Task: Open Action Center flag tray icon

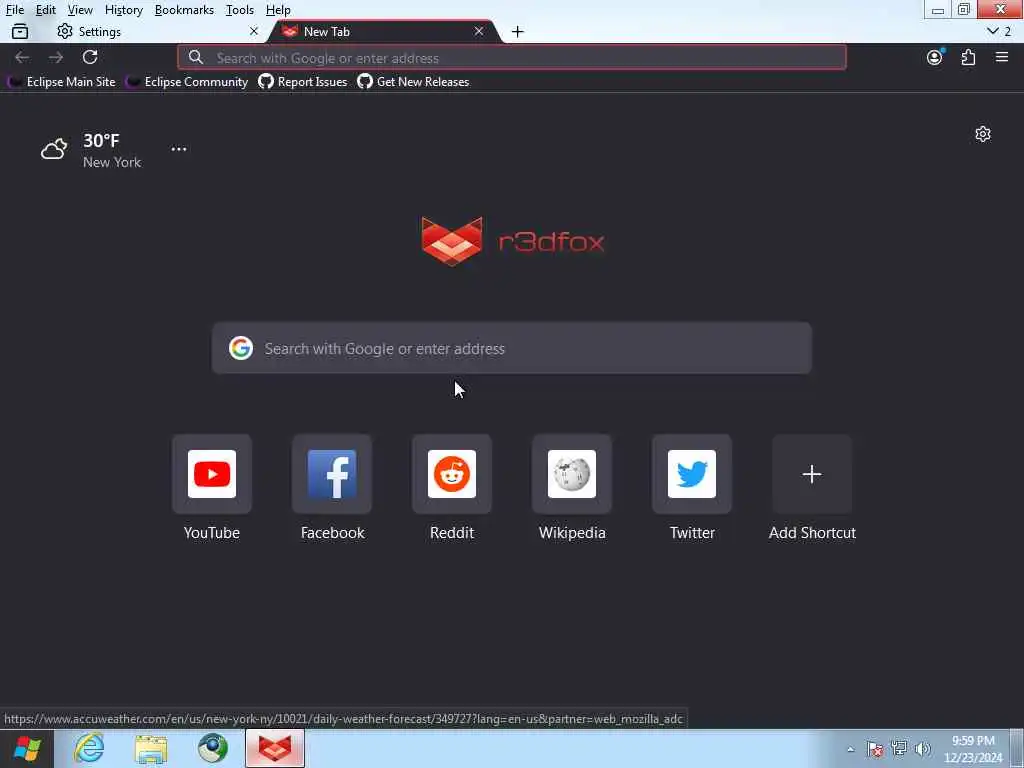Action: (x=875, y=749)
